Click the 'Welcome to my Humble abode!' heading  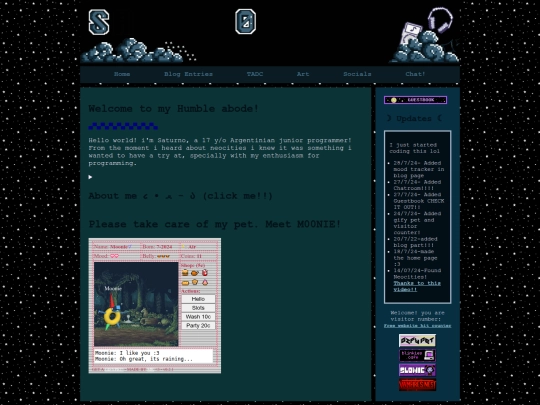point(174,109)
